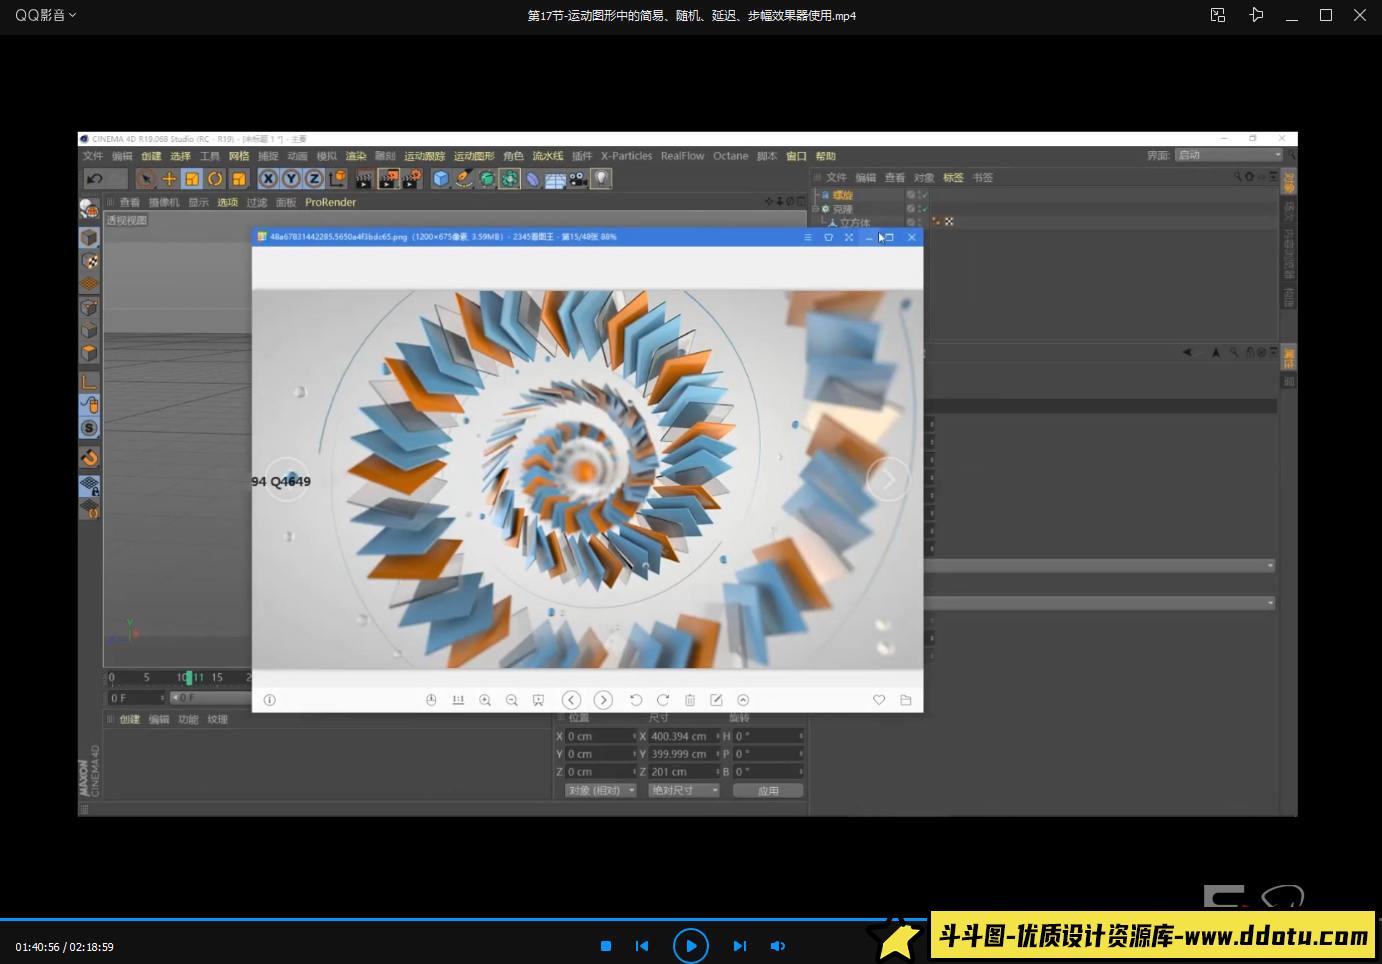Zoom out the image viewer picture
The height and width of the screenshot is (964, 1382).
click(512, 700)
